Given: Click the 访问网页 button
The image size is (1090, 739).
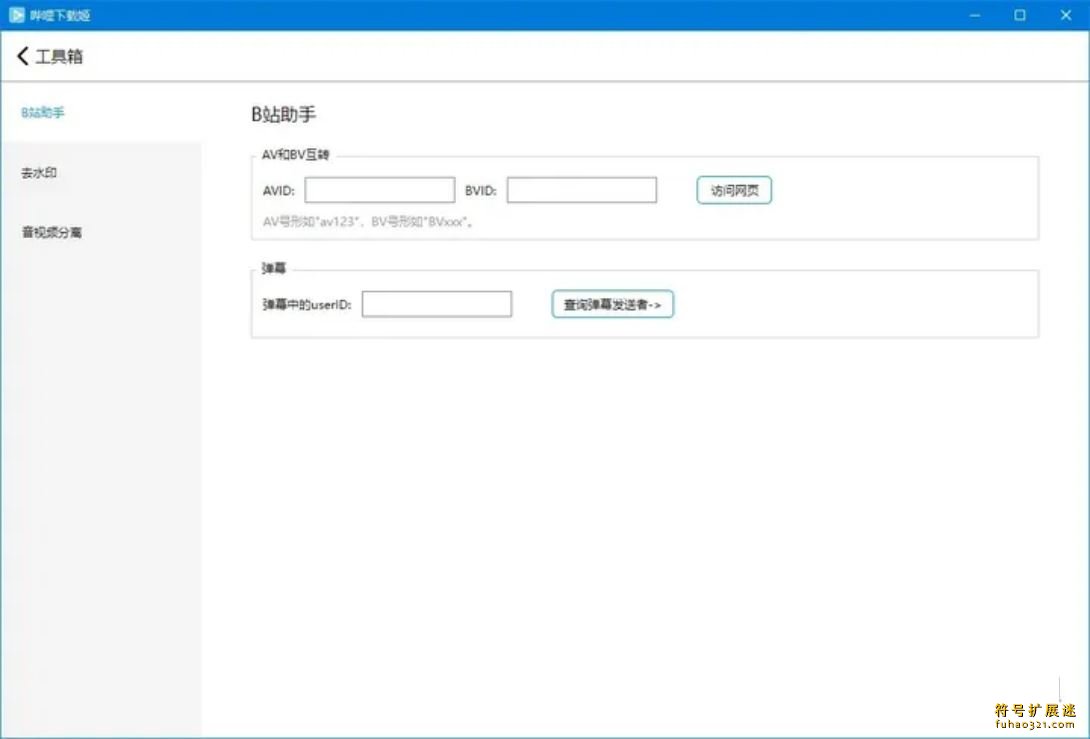Looking at the screenshot, I should point(734,190).
